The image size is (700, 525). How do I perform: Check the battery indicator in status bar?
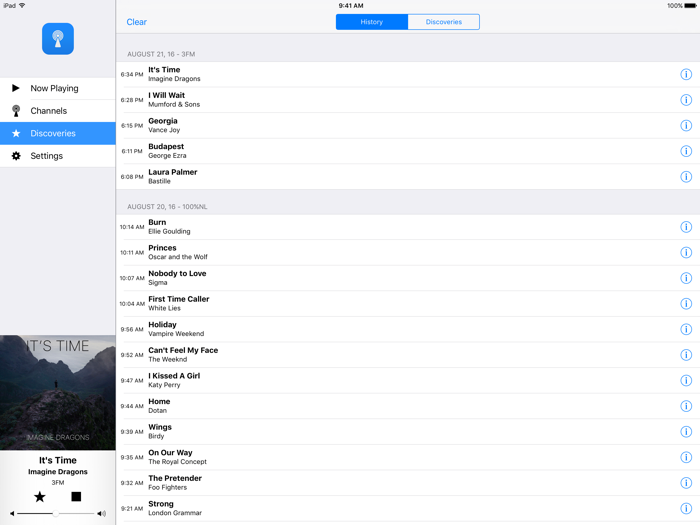coord(690,6)
